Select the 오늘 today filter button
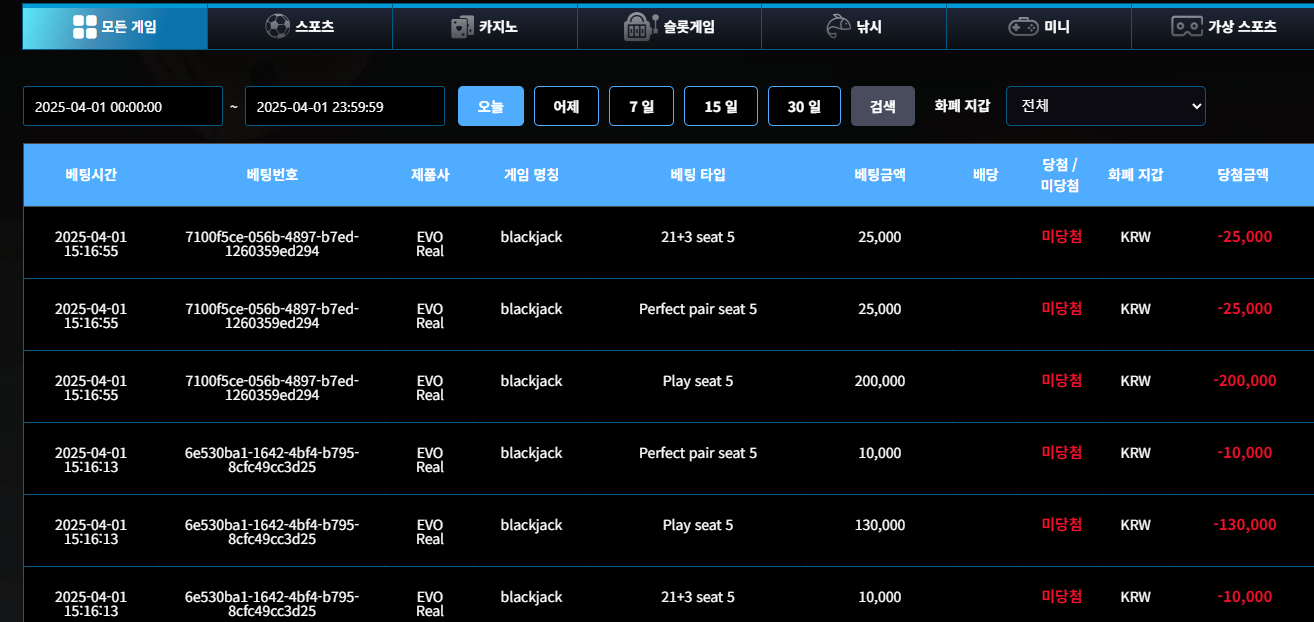Image resolution: width=1314 pixels, height=622 pixels. [490, 106]
